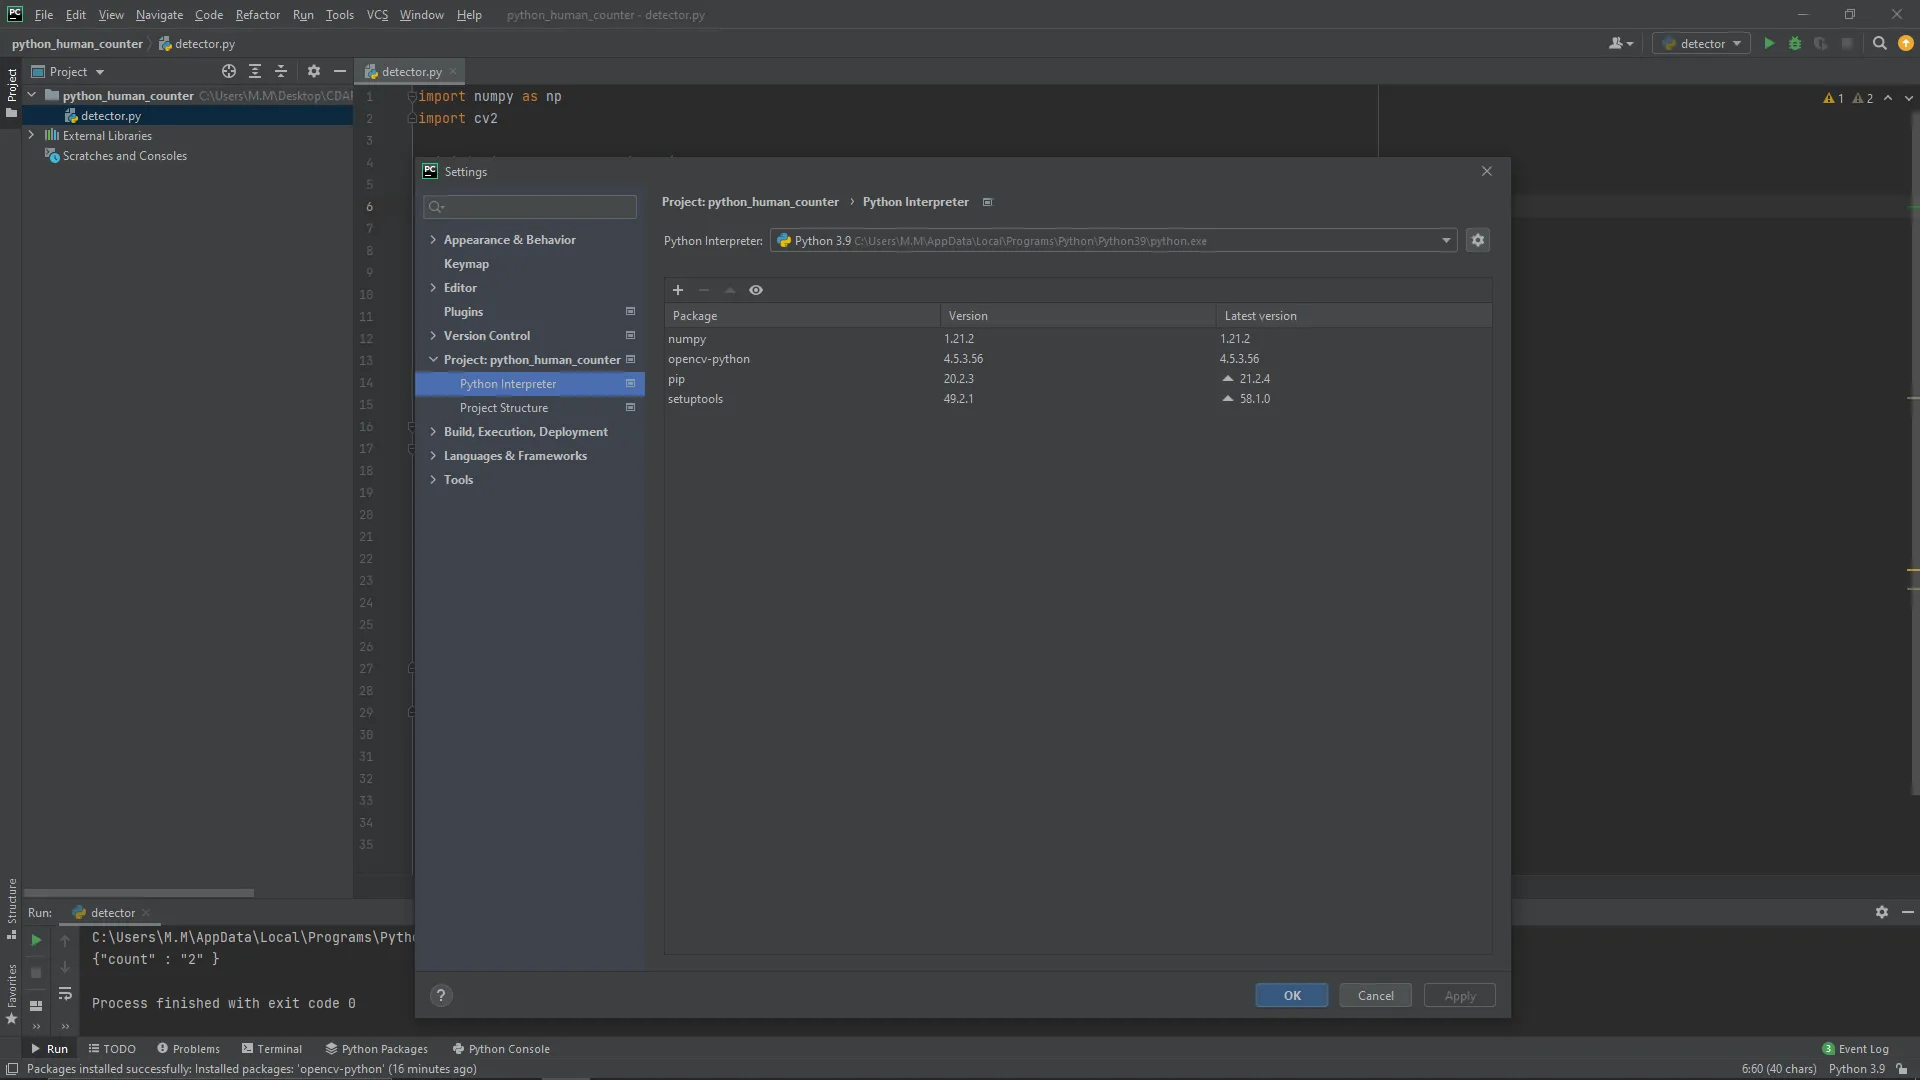Expand Appearance & Behavior settings section
The height and width of the screenshot is (1080, 1920).
click(433, 240)
